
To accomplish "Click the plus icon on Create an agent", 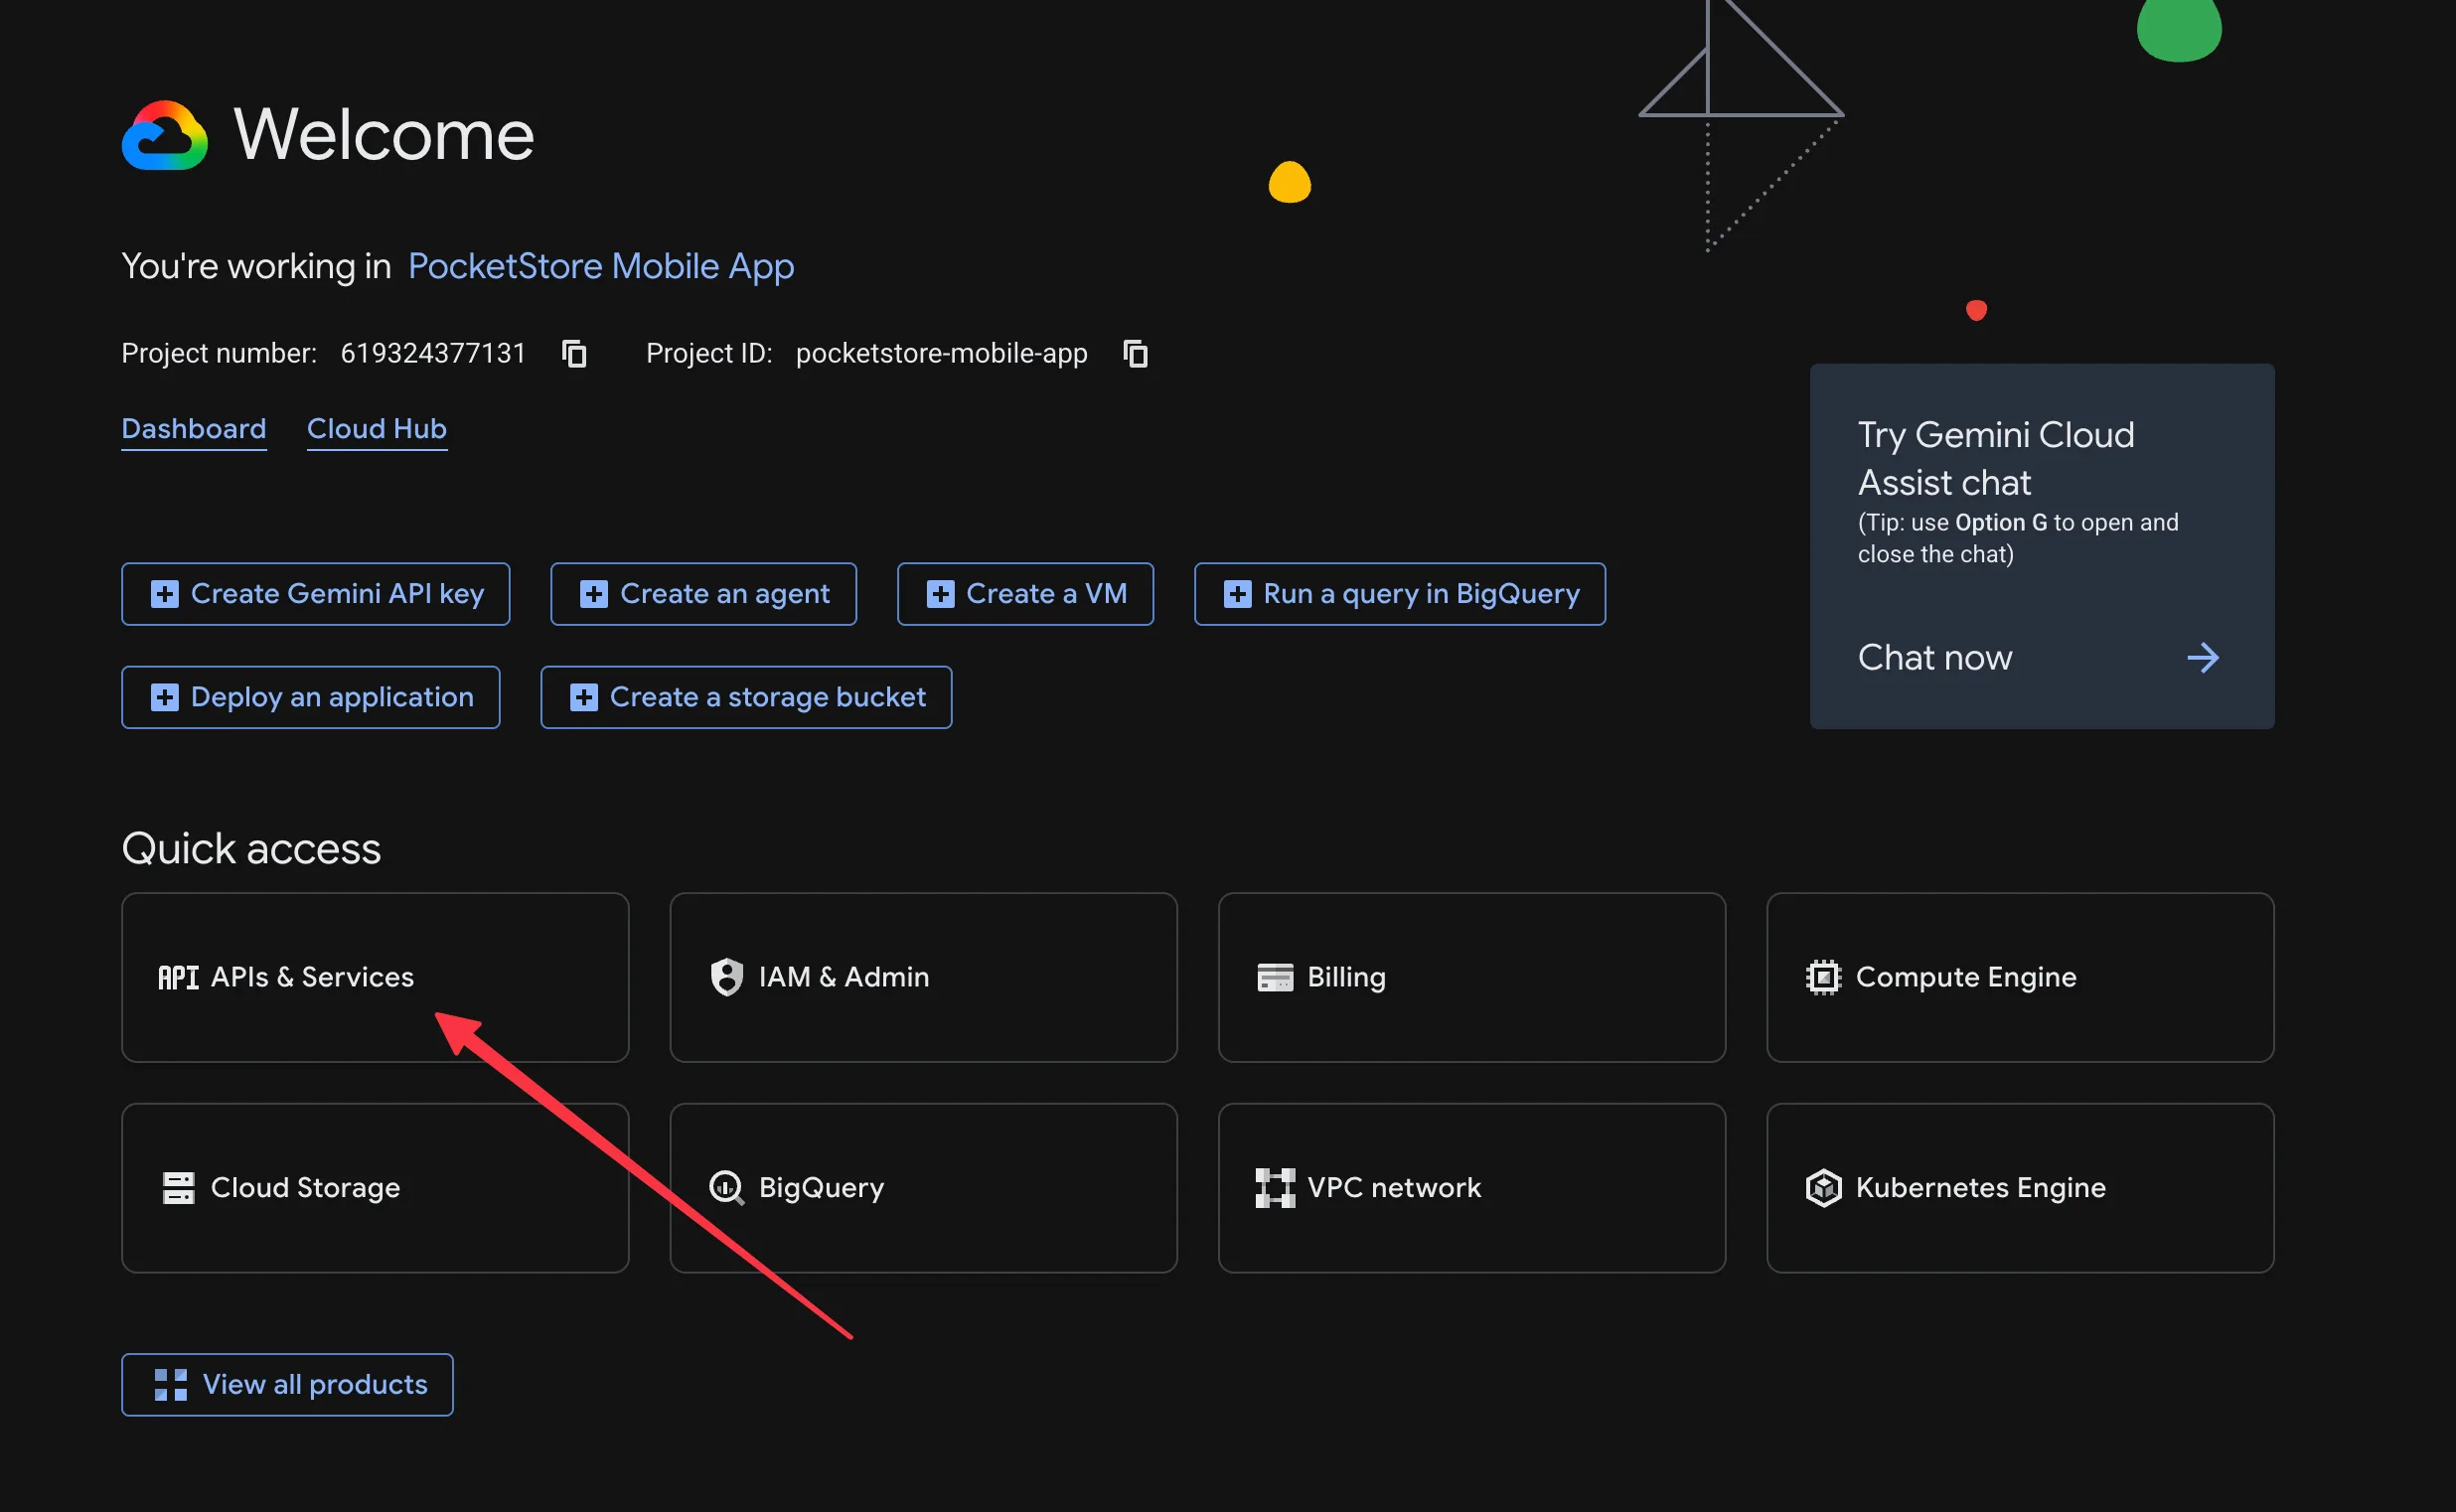I will click(593, 594).
